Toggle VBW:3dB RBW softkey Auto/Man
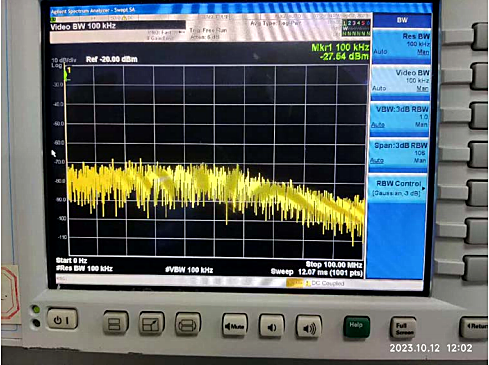 [399, 118]
